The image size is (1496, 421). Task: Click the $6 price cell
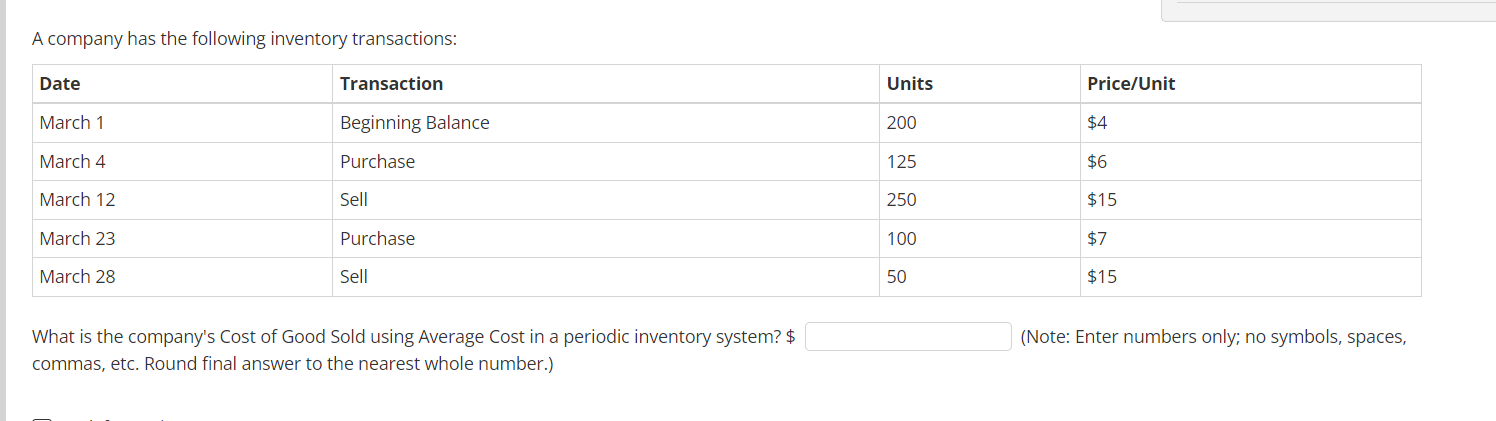pos(1250,162)
